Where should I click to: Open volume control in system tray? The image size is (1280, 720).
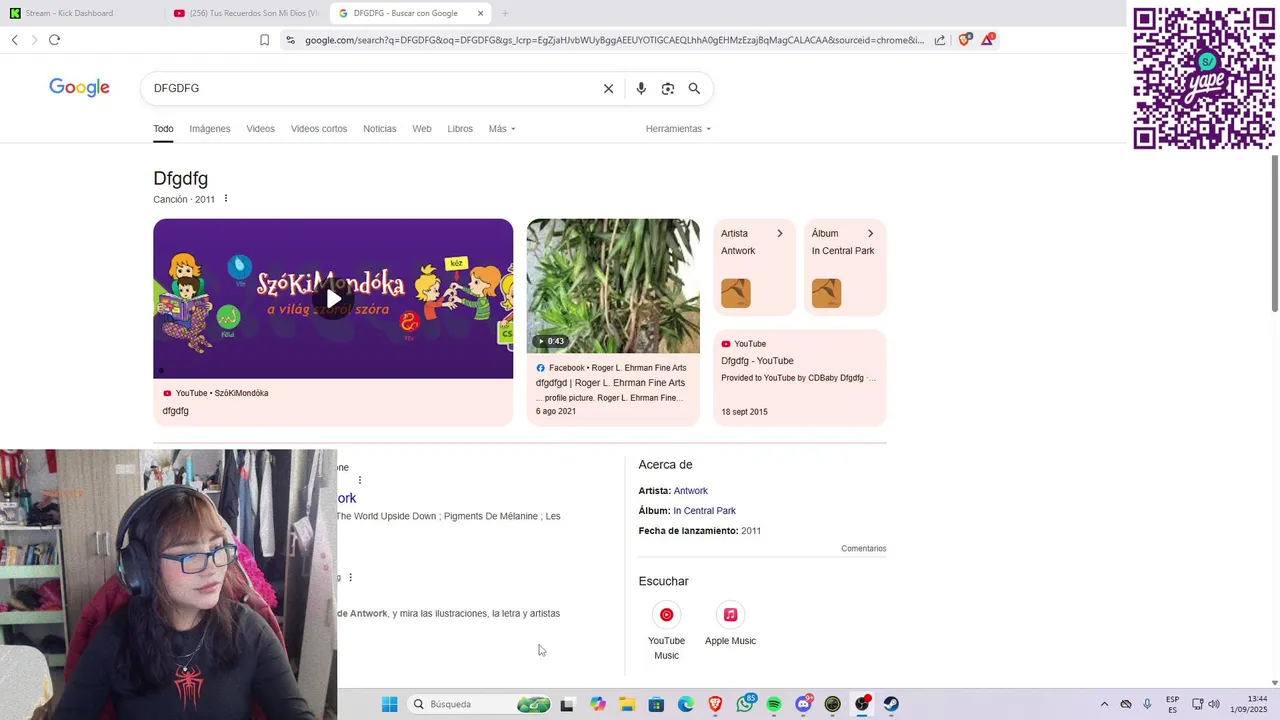point(1214,704)
